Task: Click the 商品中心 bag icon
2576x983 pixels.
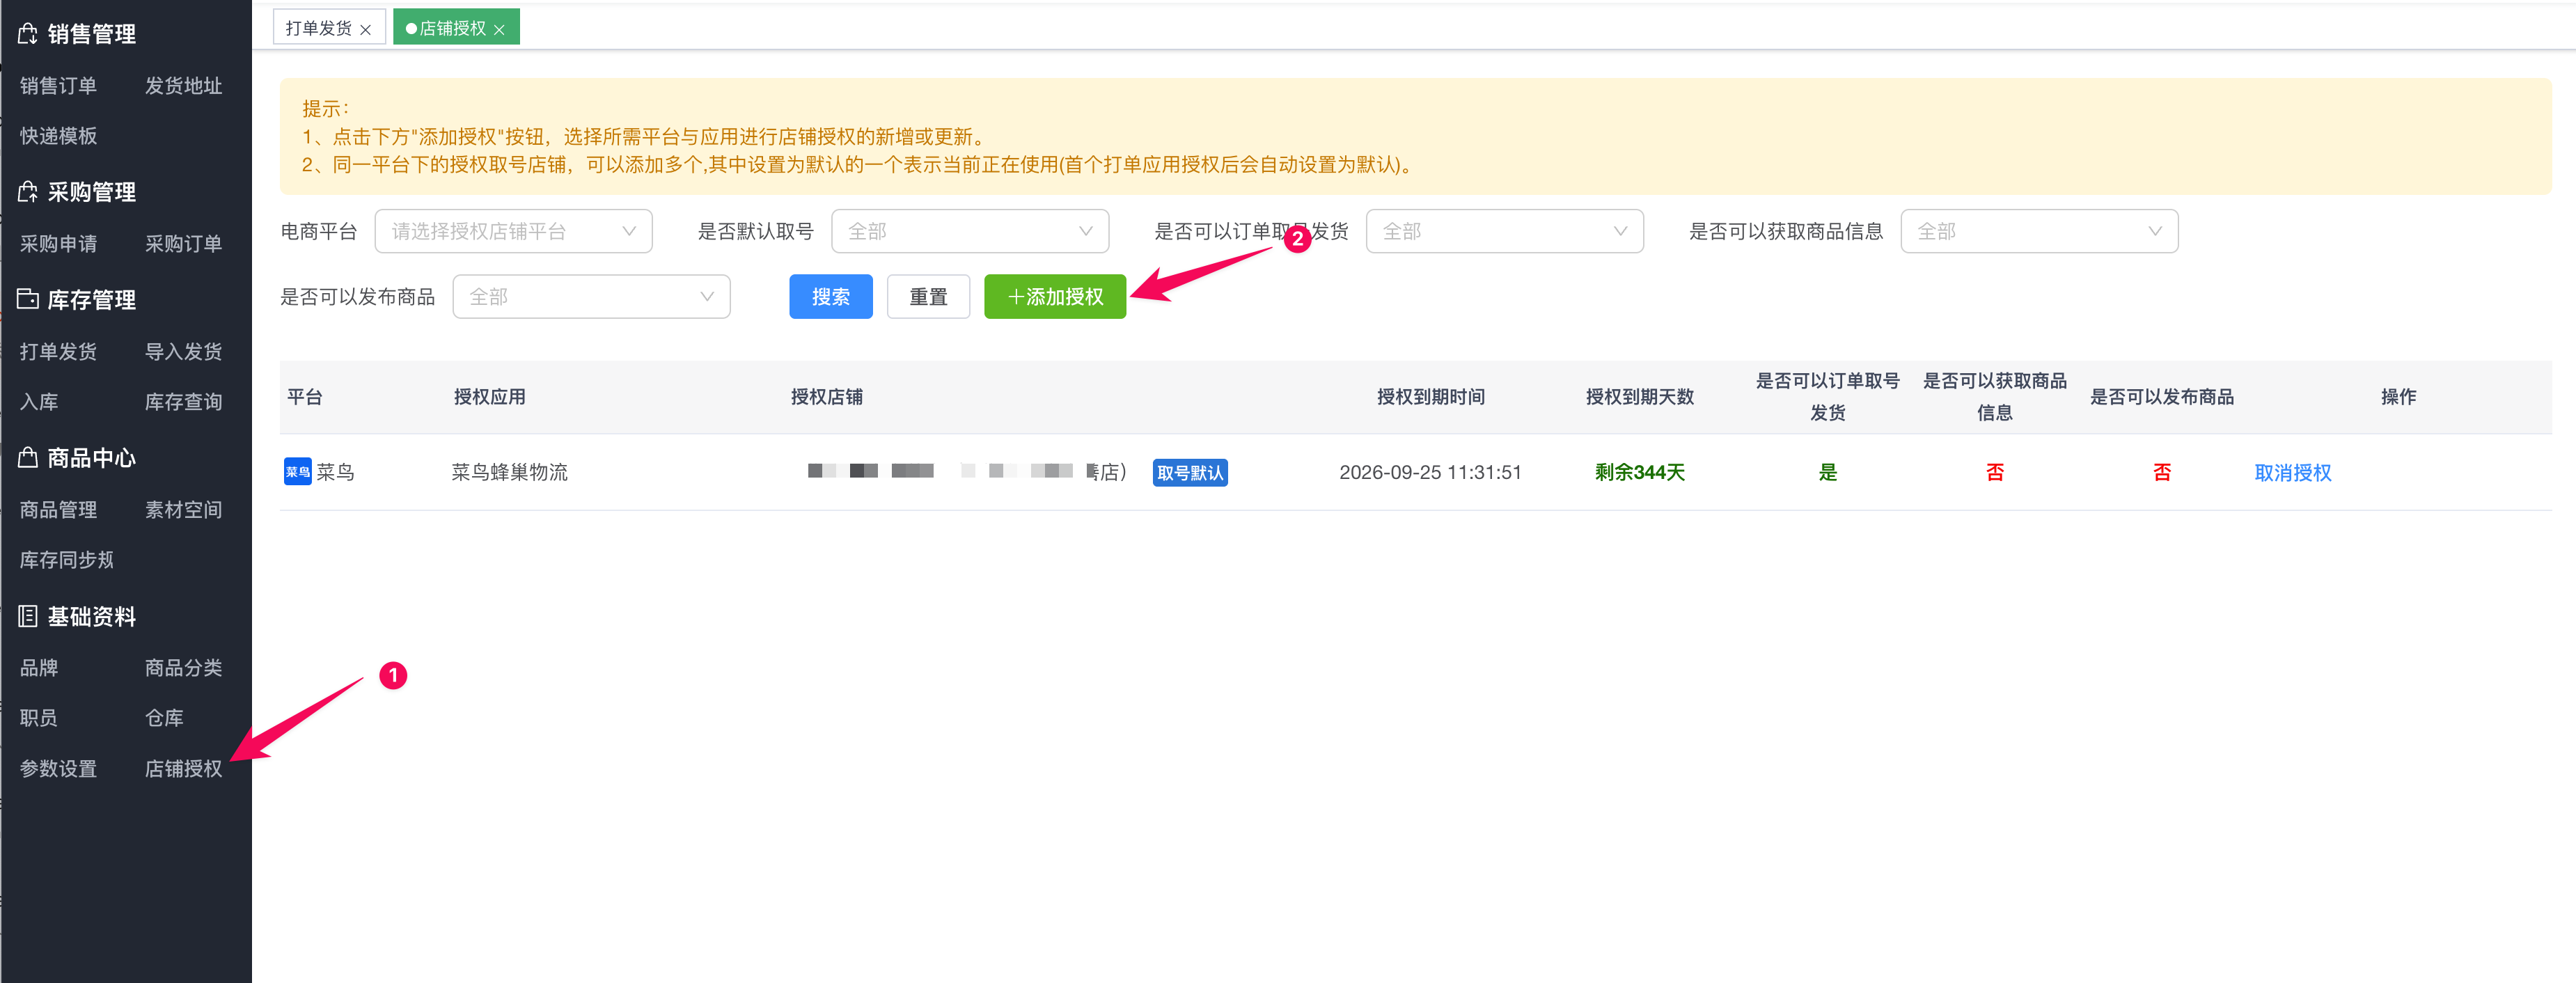Action: [28, 458]
